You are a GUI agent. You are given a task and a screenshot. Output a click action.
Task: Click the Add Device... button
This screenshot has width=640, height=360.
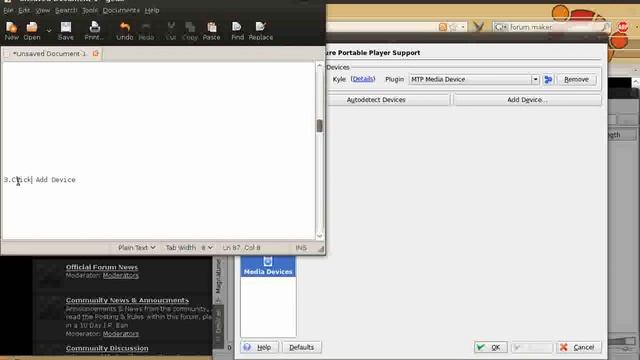pos(527,100)
